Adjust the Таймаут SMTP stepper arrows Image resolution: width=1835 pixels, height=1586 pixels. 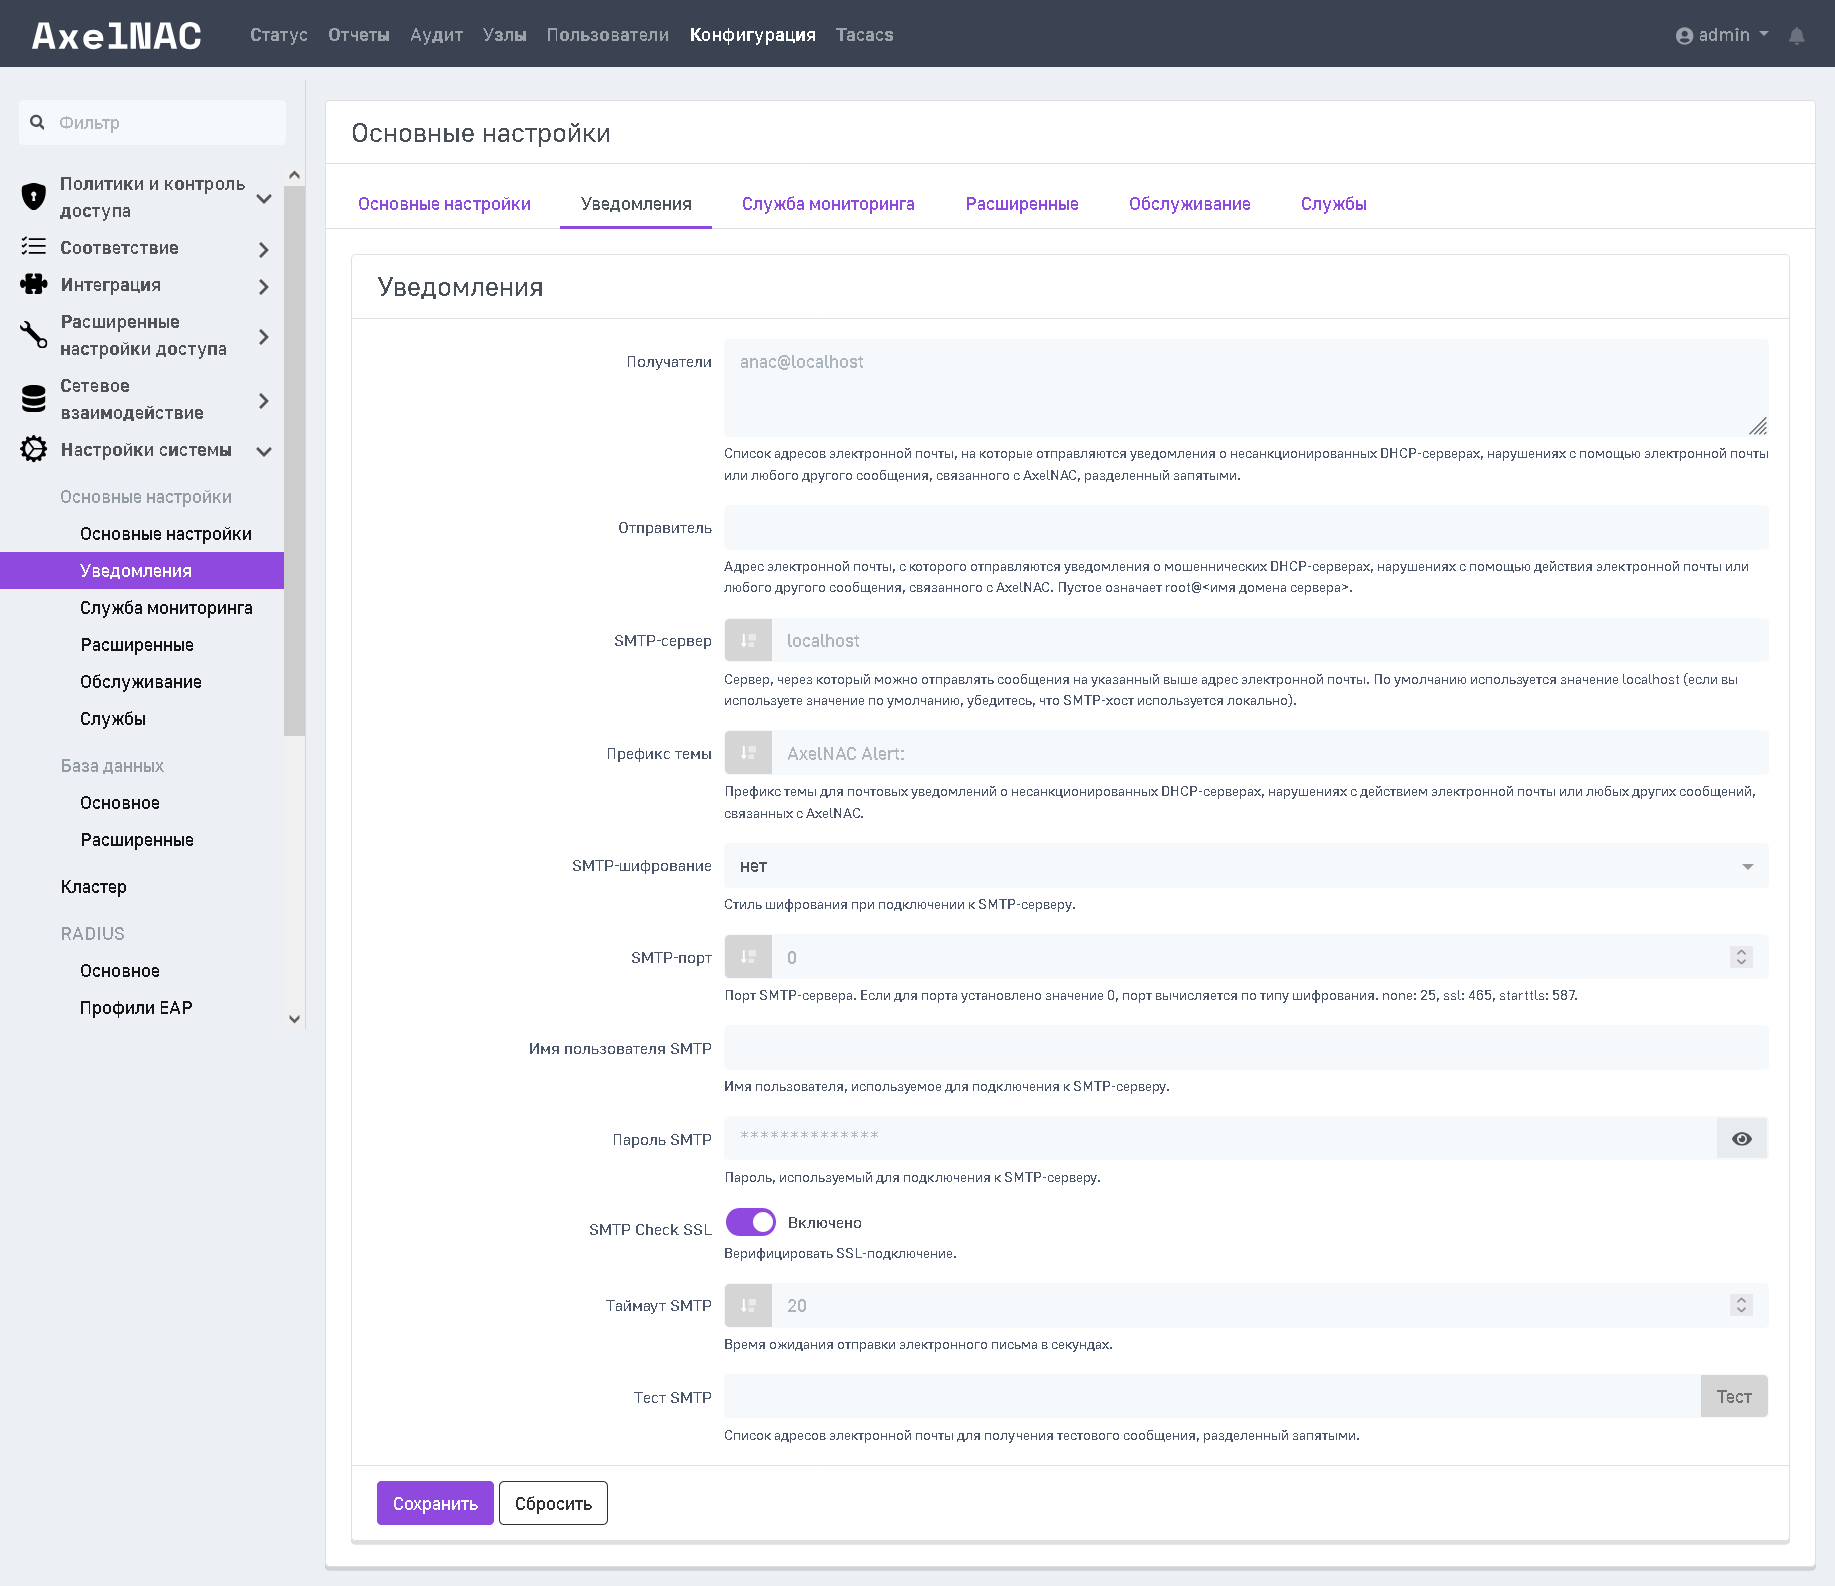click(1741, 1305)
